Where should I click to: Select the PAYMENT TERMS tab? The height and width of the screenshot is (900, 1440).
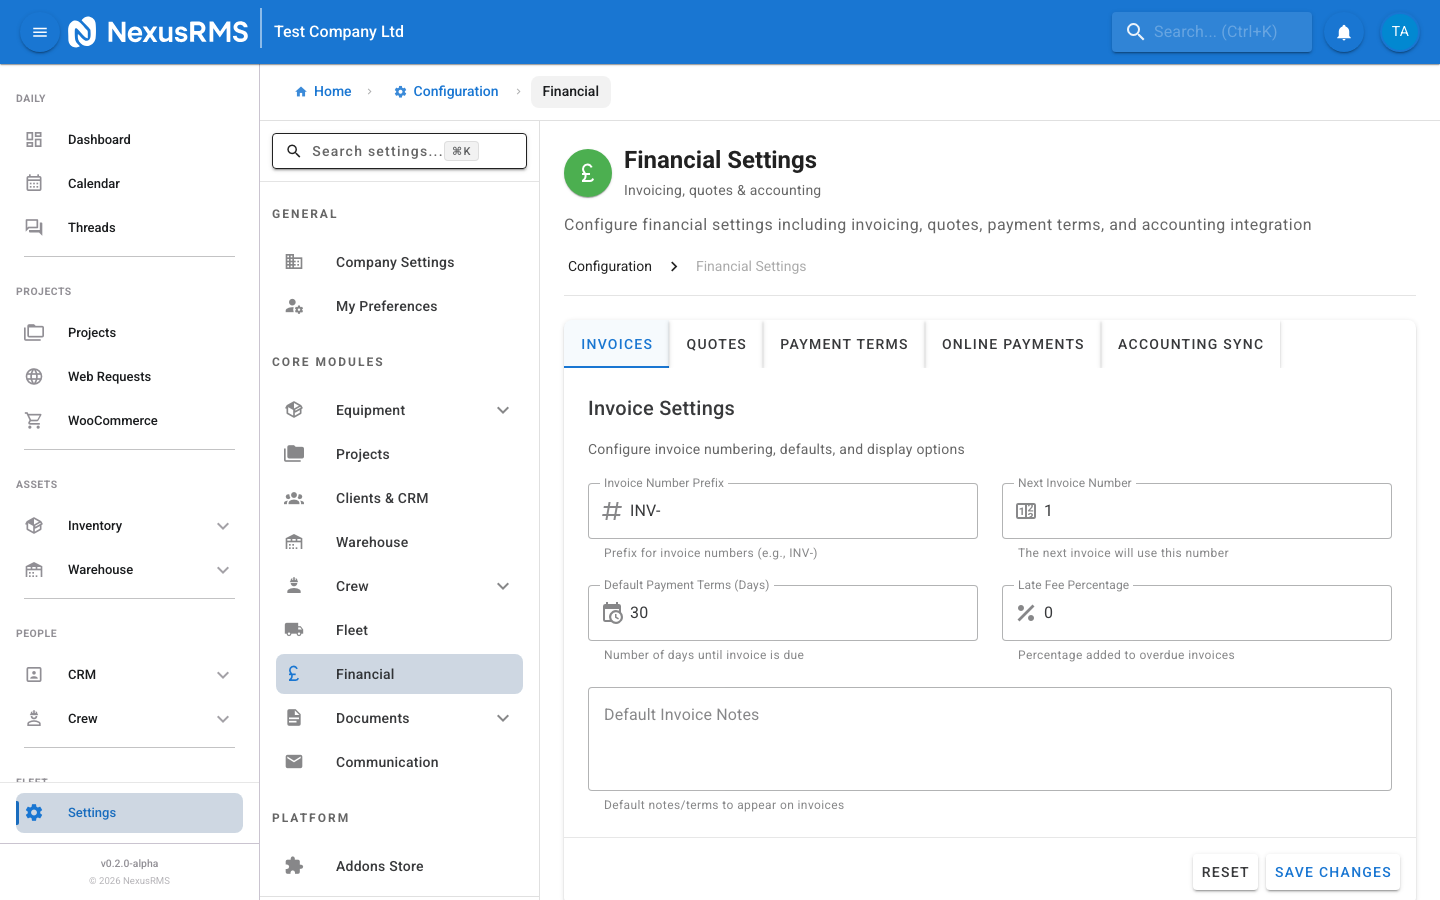click(843, 343)
